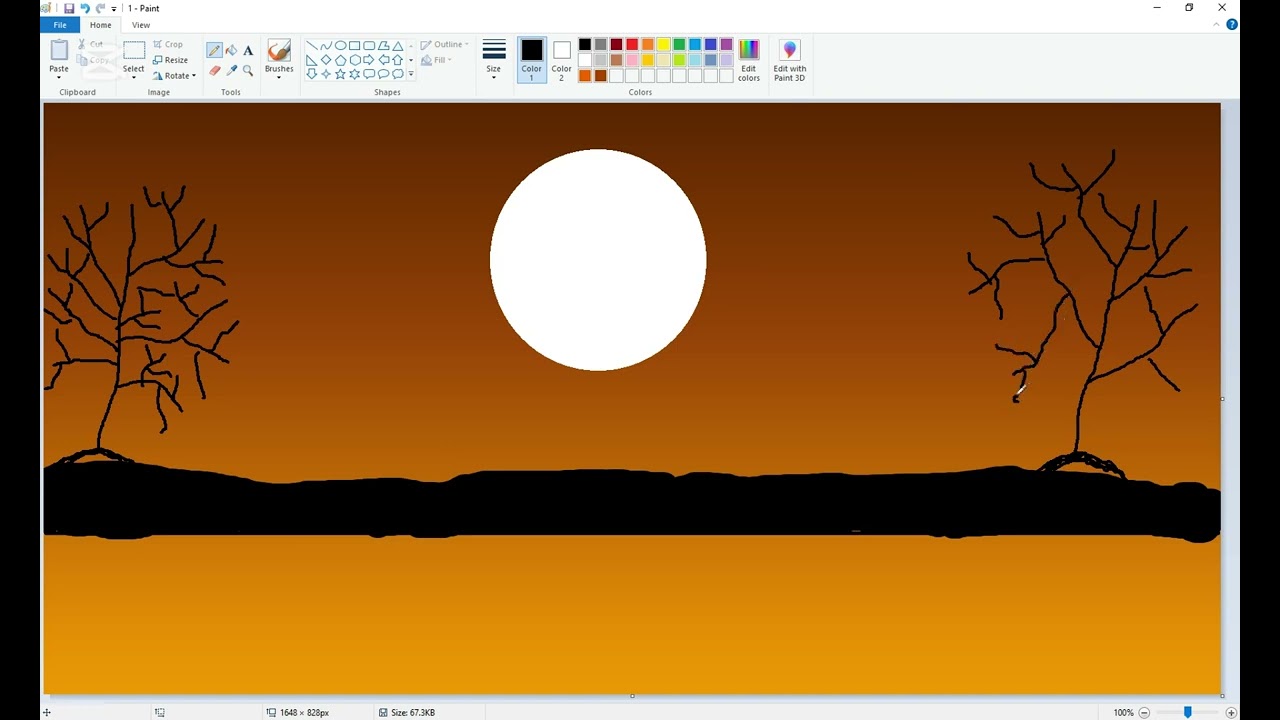Screen dimensions: 1280x720
Task: Pick the green color swatch
Action: (679, 44)
